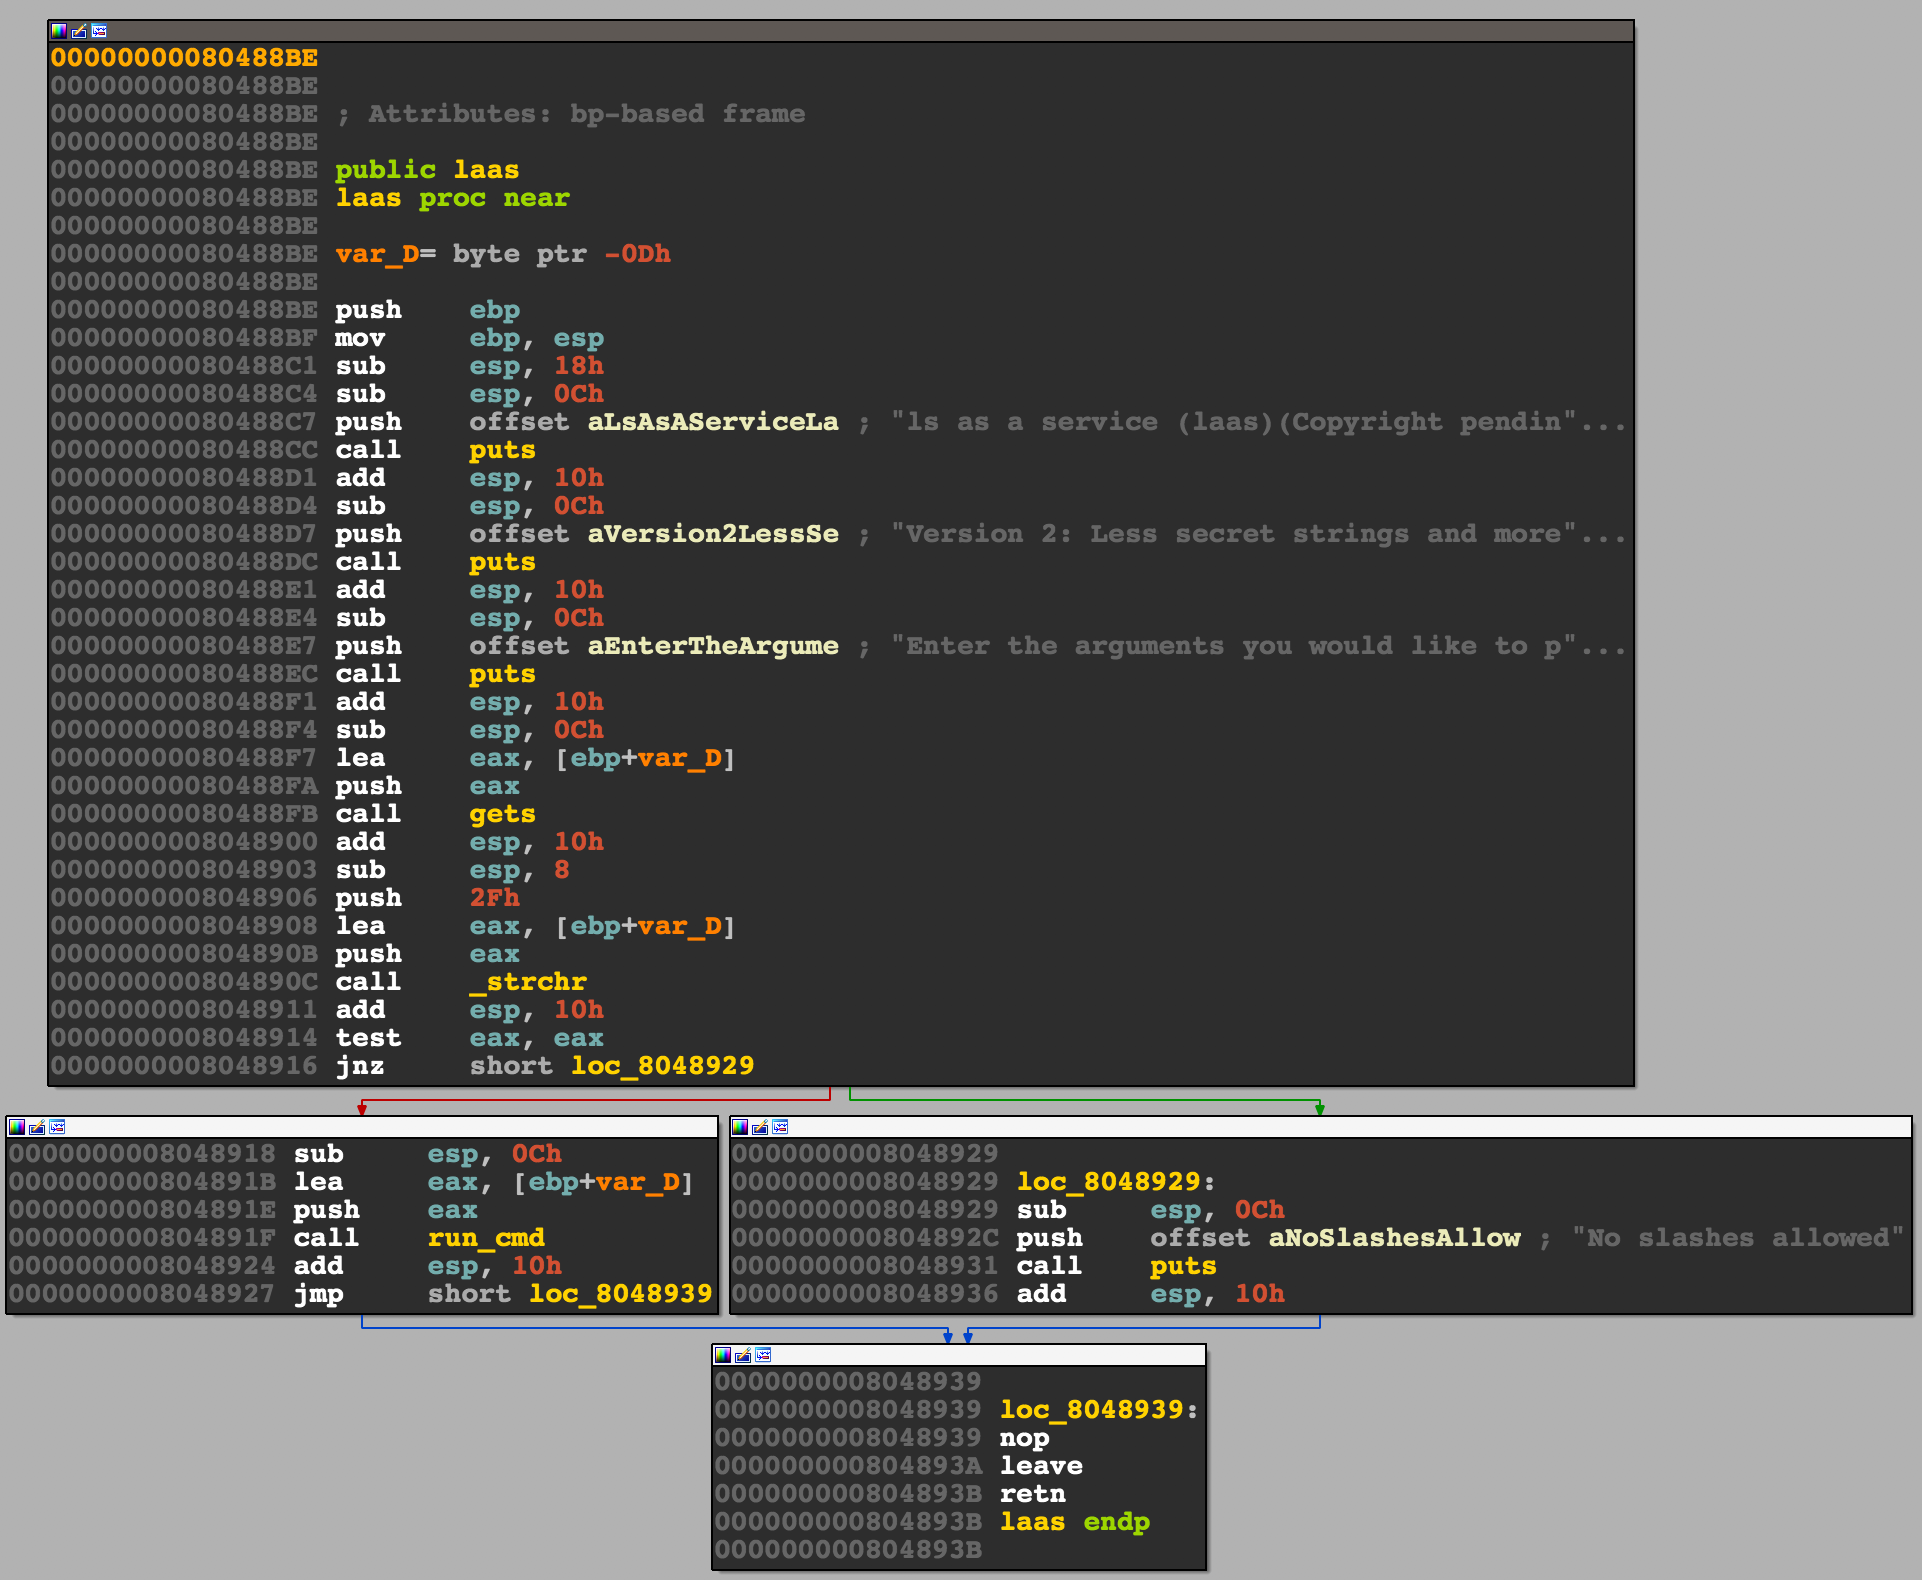Click 'test eax, eax' instruction
1922x1580 pixels.
(x=469, y=1038)
